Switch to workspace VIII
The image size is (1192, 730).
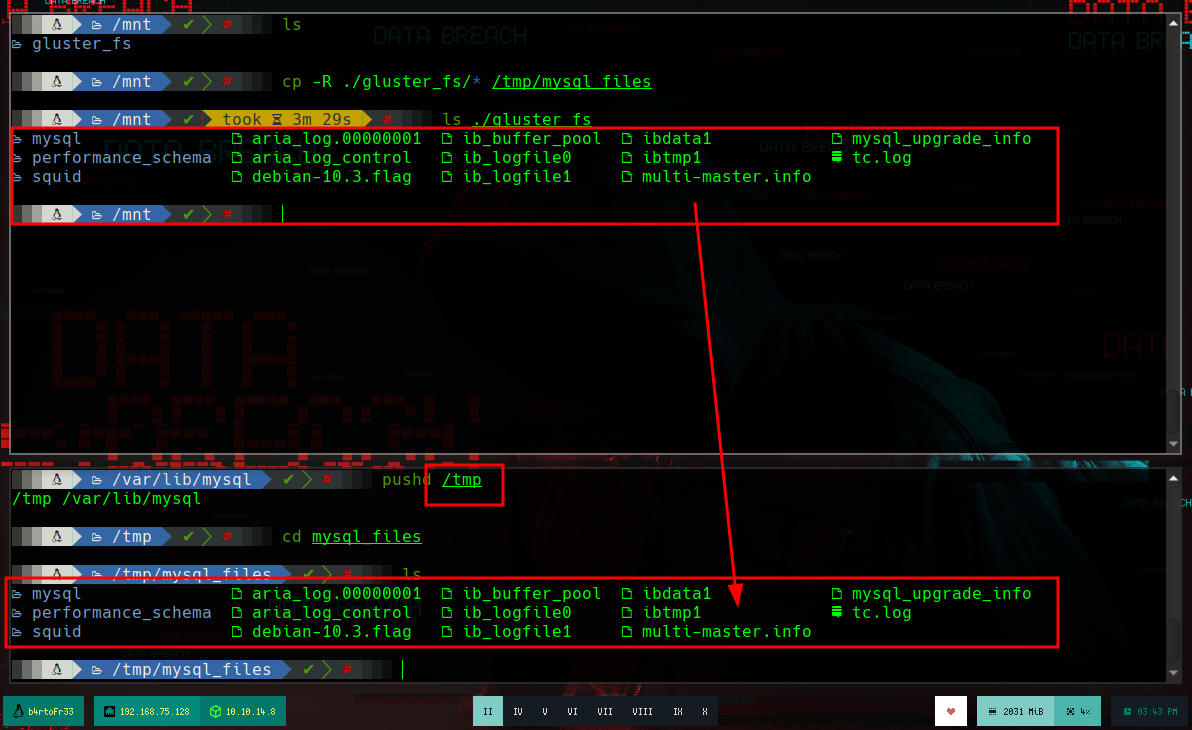coord(642,712)
